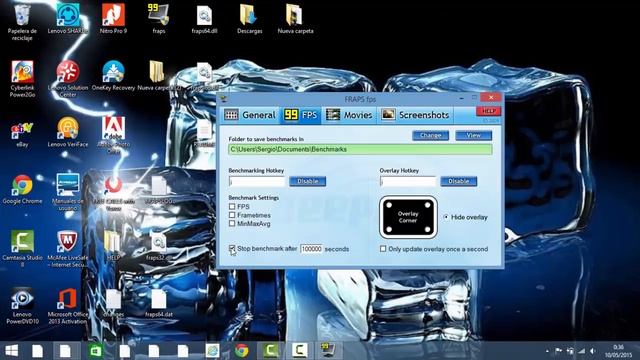
Task: Select the Descargas folder icon
Action: tap(249, 18)
